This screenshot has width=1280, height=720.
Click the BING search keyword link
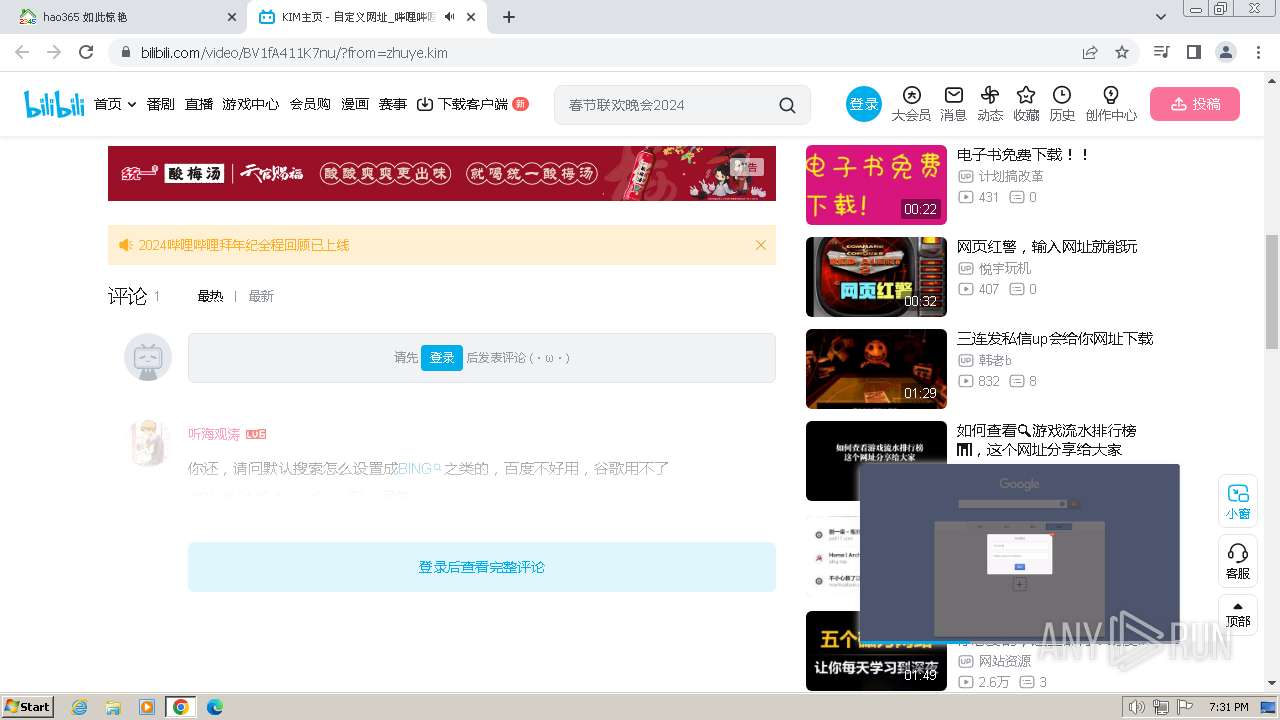(x=419, y=468)
